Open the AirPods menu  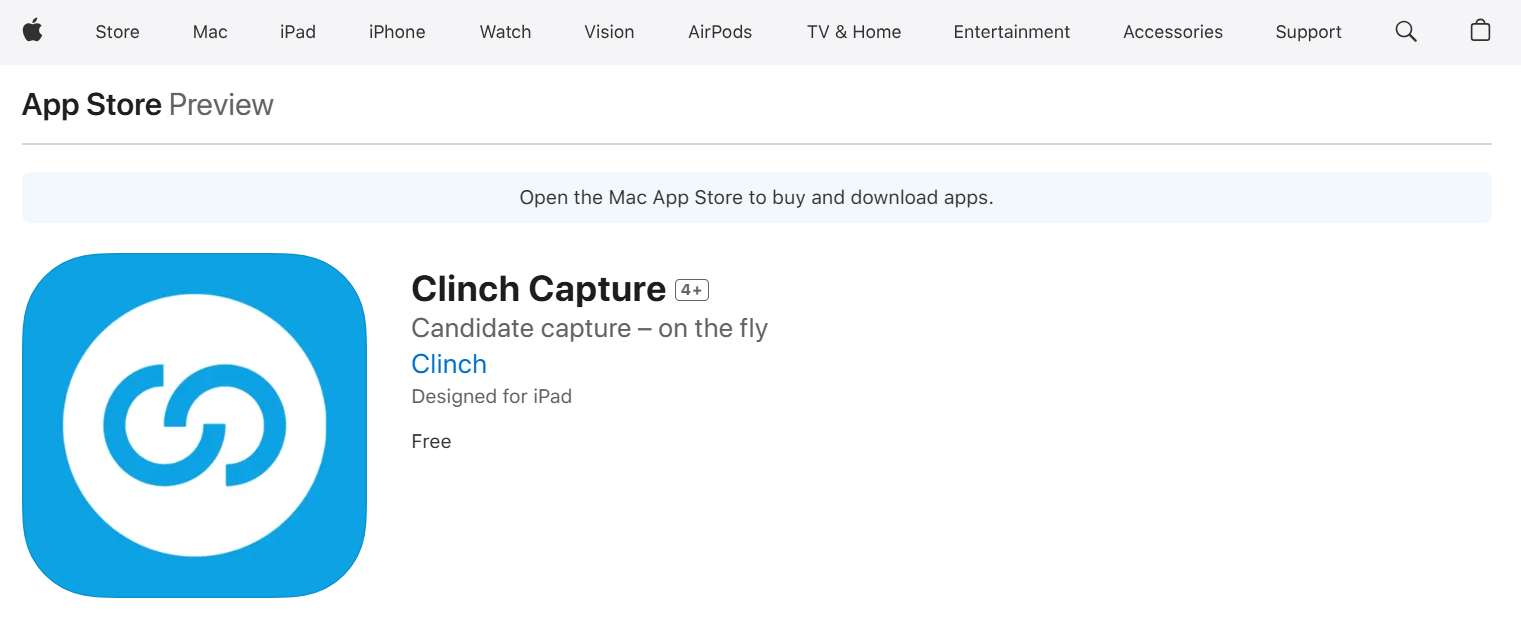pyautogui.click(x=720, y=32)
